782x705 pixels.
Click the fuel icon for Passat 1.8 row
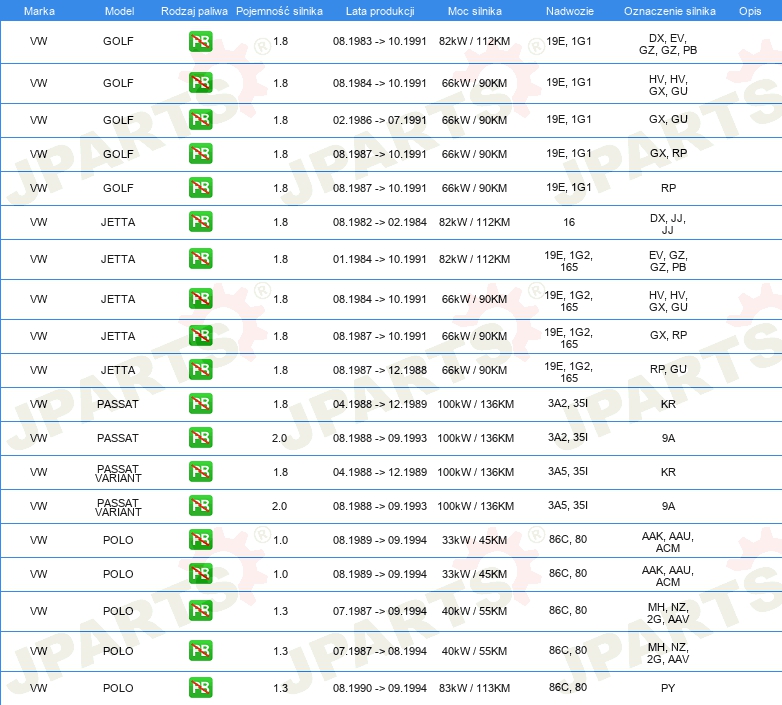click(x=200, y=404)
